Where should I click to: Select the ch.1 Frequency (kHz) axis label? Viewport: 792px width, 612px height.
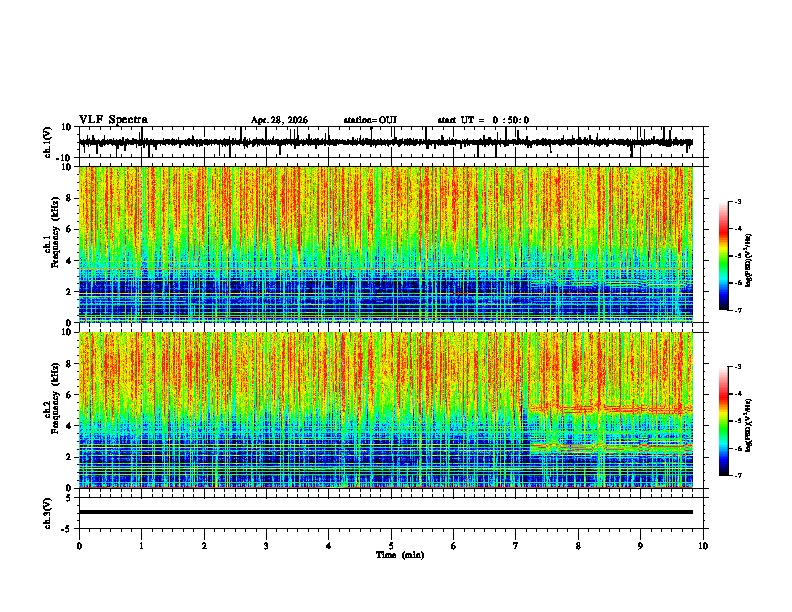52,232
